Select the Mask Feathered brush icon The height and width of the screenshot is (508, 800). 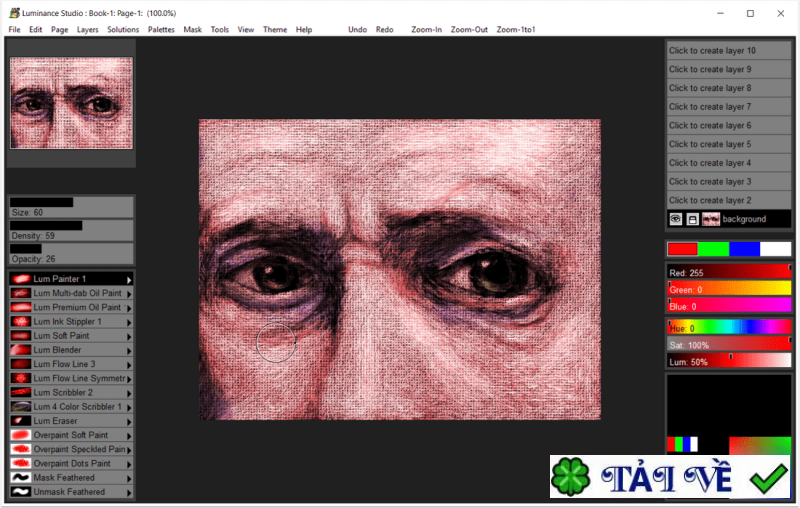21,478
